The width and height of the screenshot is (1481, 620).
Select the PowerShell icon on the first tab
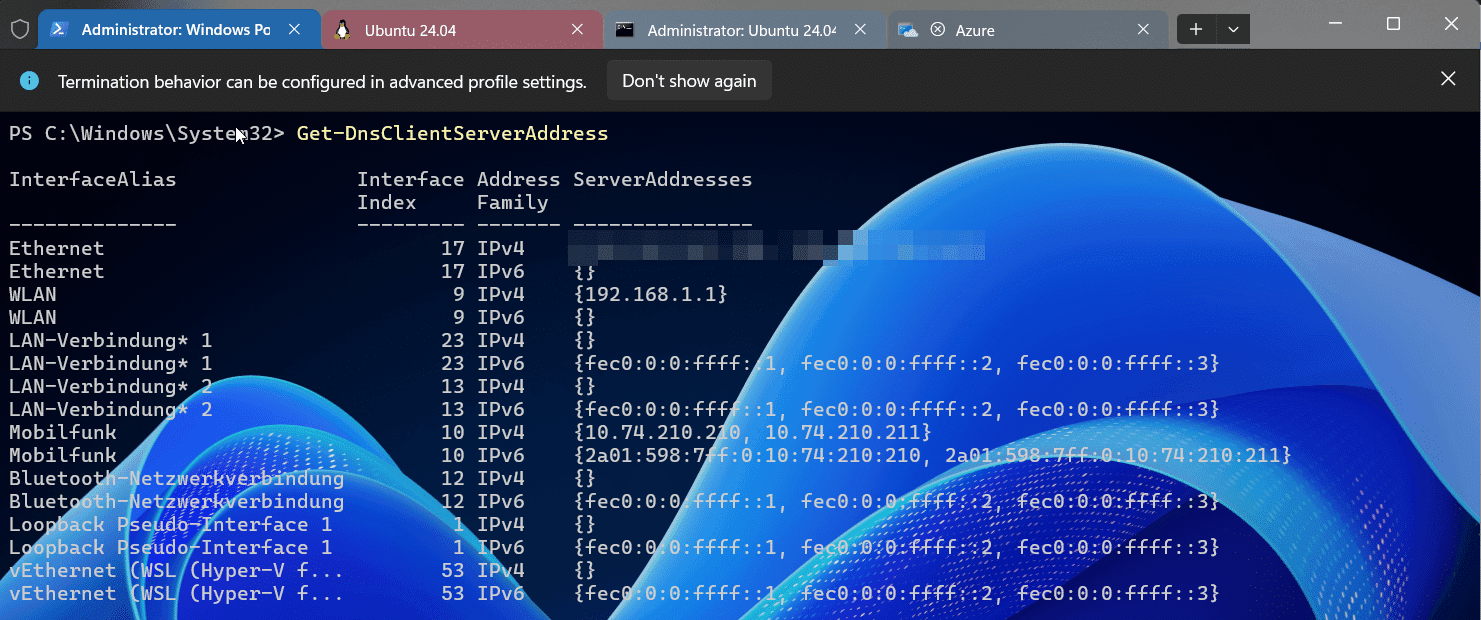tap(59, 29)
